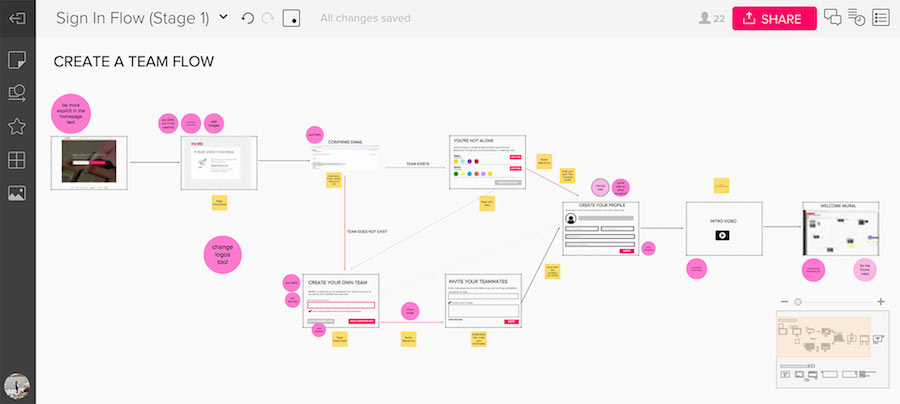Open the outline list panel

click(x=881, y=17)
